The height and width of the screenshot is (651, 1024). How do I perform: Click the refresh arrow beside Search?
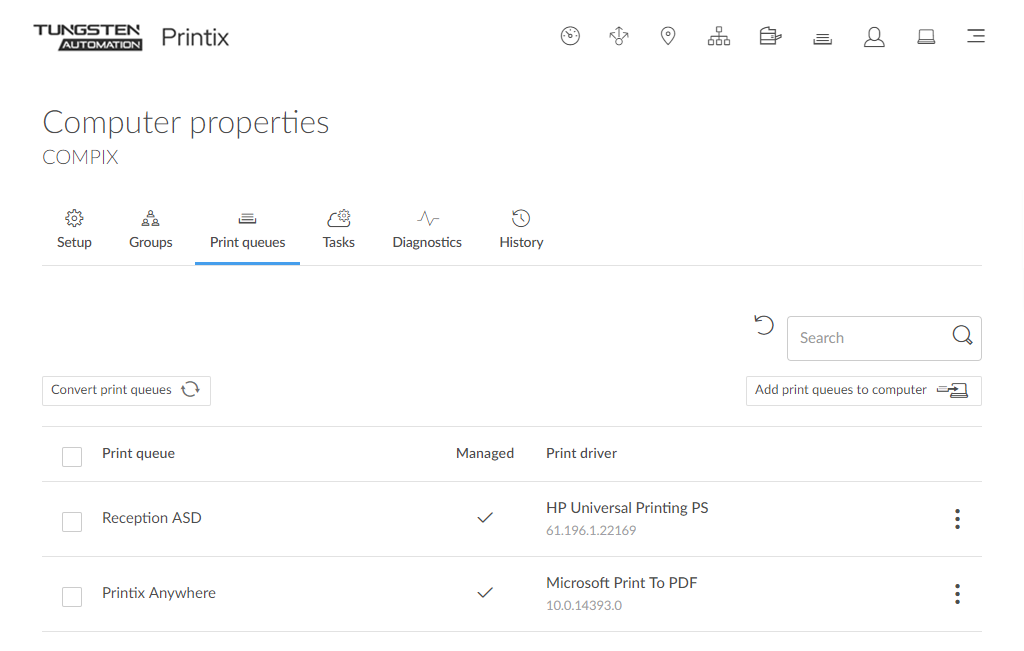[x=764, y=325]
